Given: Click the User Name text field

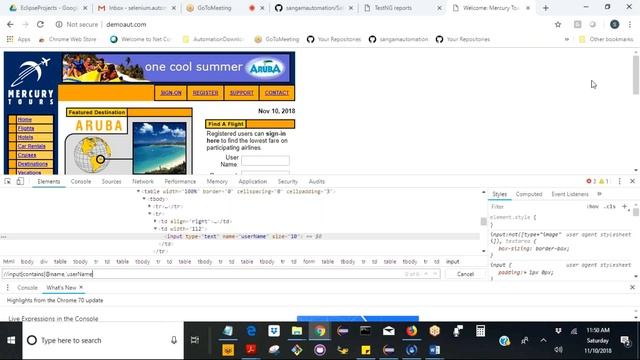Looking at the screenshot, I should [x=265, y=160].
